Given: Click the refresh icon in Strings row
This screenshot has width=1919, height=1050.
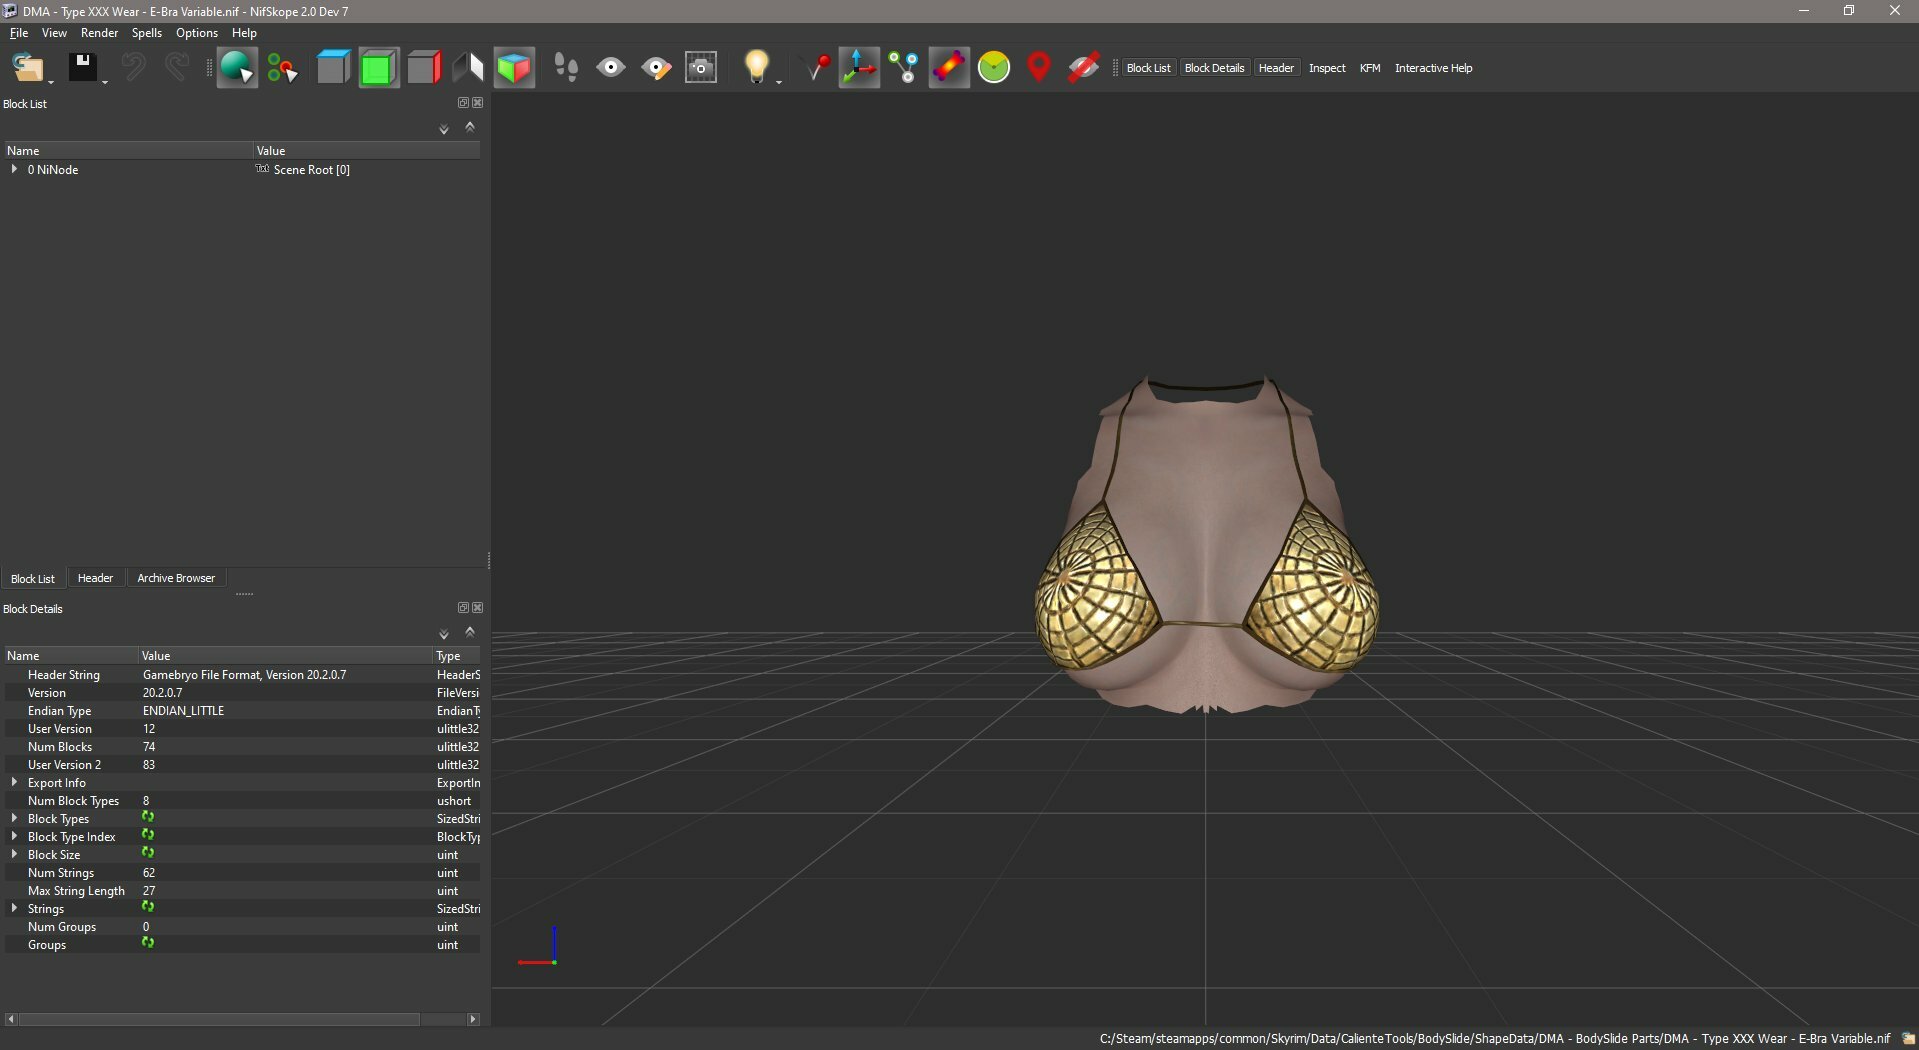Looking at the screenshot, I should (x=148, y=907).
